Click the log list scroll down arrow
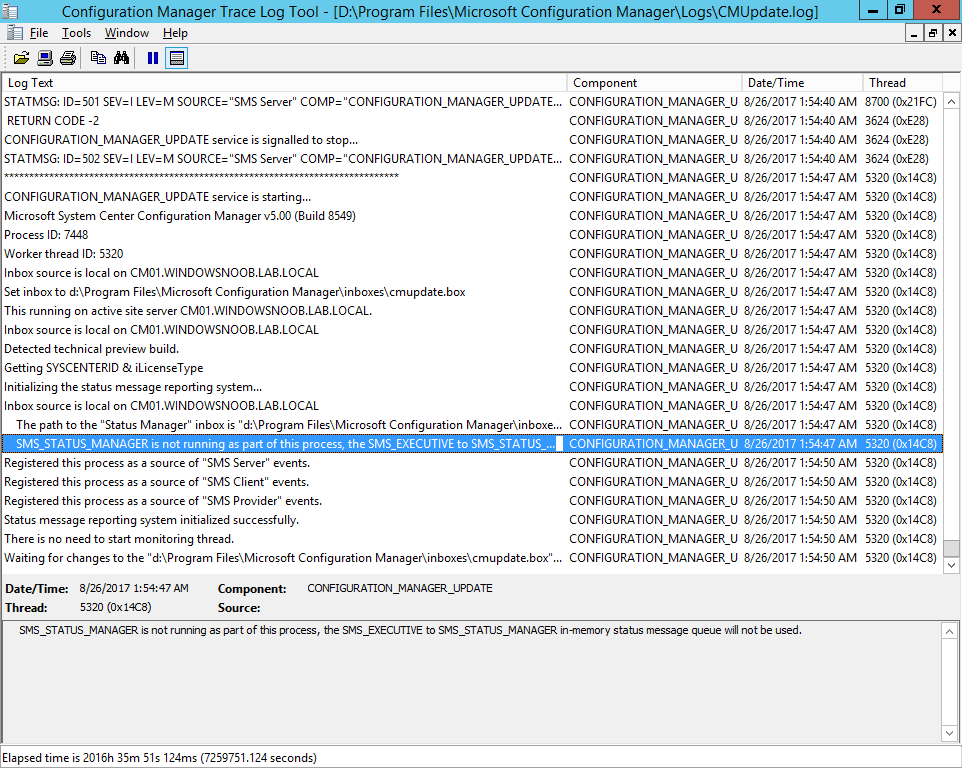Screen dimensions: 962x768 (952, 565)
